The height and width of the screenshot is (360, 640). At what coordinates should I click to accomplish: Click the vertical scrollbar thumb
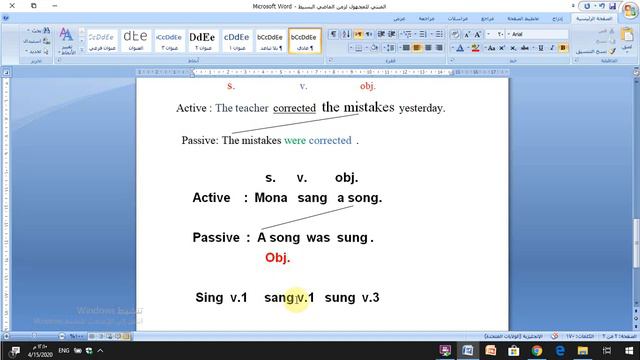click(636, 243)
